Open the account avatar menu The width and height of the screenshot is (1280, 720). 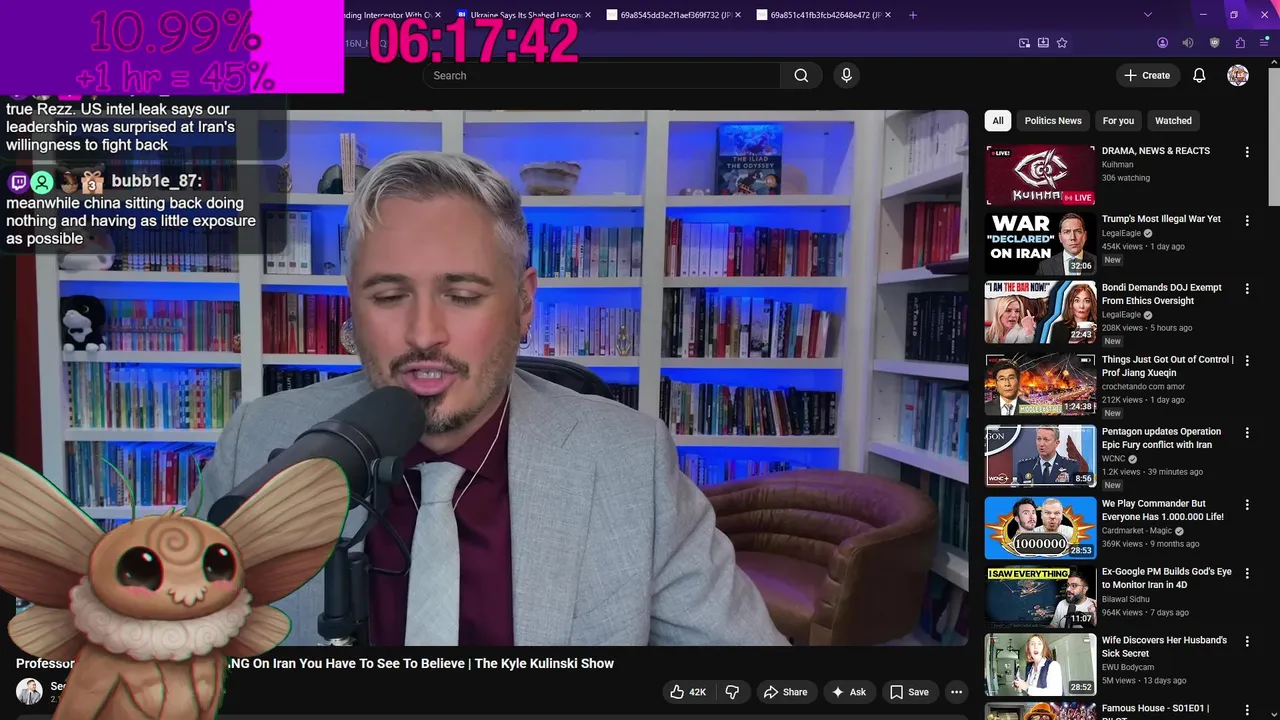click(x=1238, y=75)
